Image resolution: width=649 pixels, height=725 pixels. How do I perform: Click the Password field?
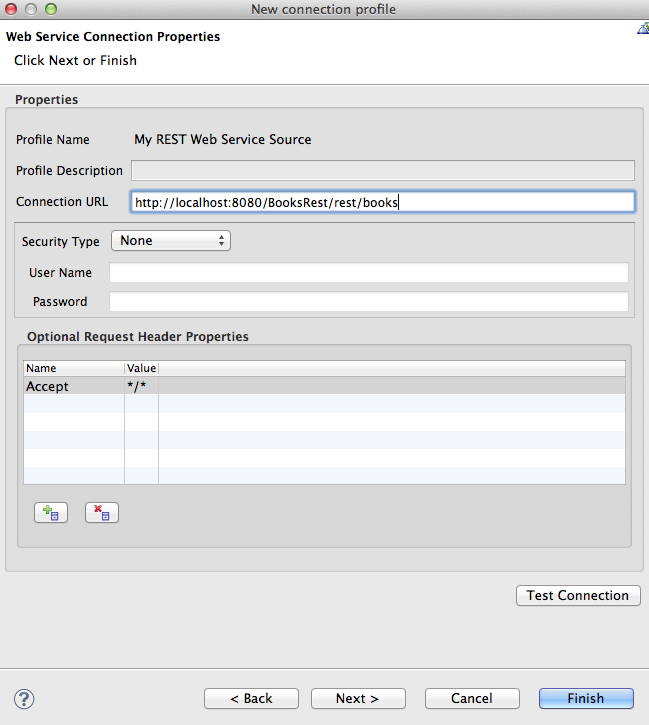(369, 301)
